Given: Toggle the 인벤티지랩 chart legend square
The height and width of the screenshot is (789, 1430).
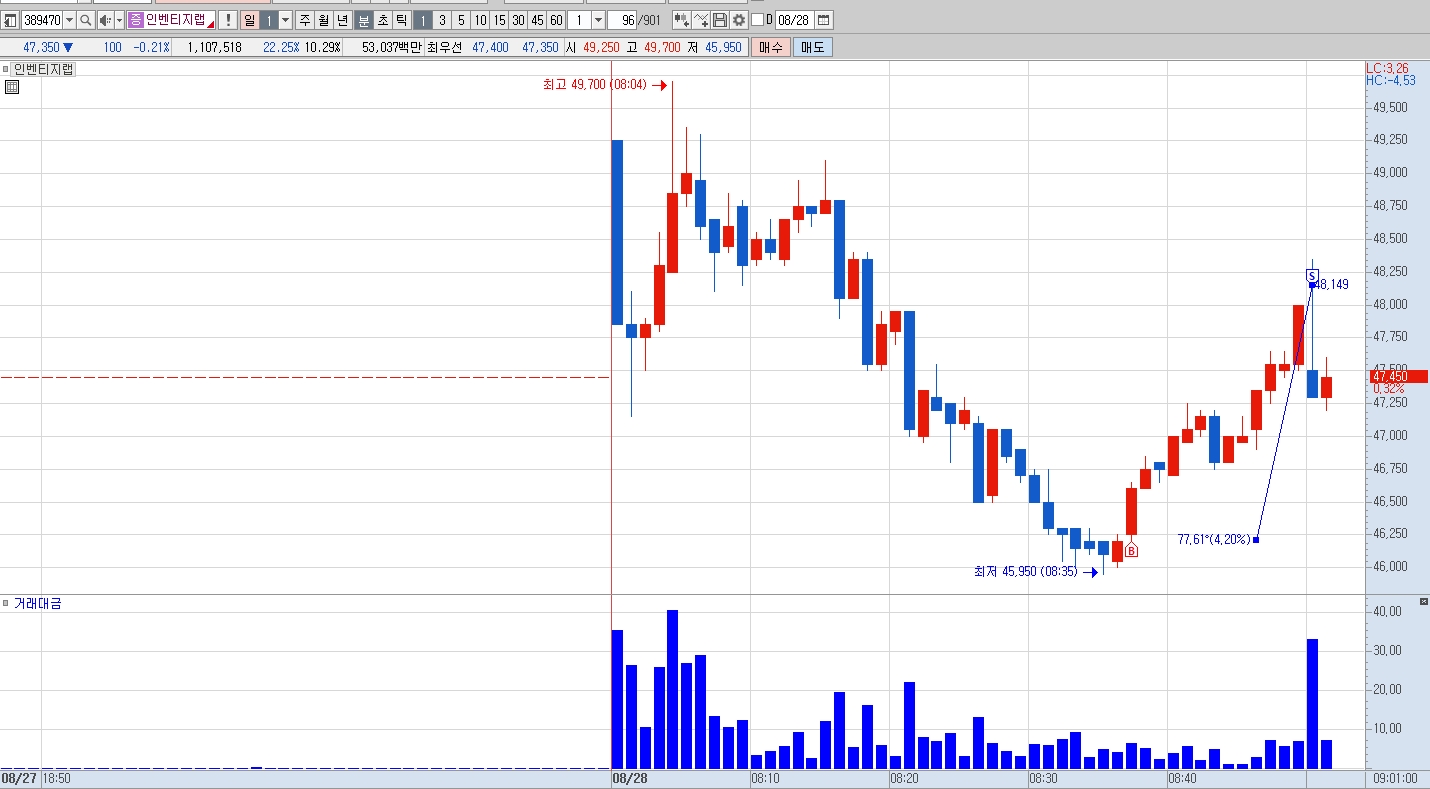Looking at the screenshot, I should 6,69.
